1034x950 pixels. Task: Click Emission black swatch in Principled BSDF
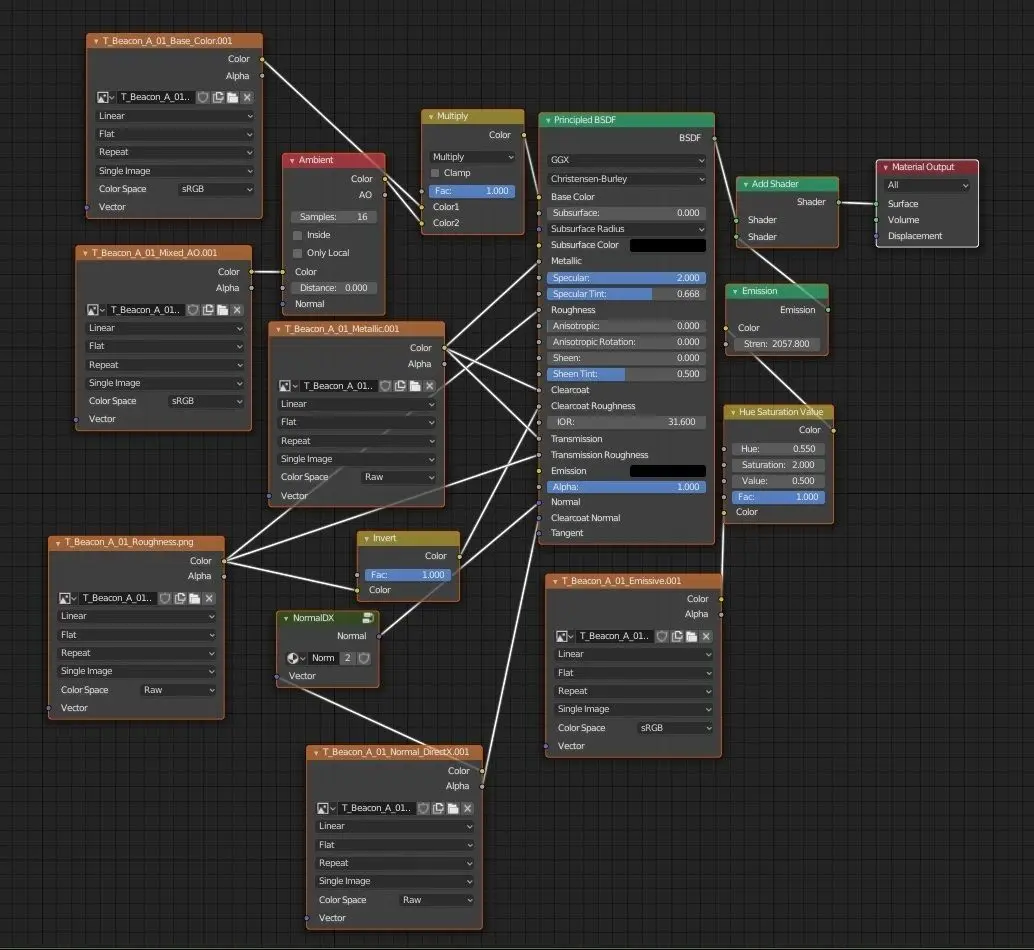pyautogui.click(x=668, y=471)
